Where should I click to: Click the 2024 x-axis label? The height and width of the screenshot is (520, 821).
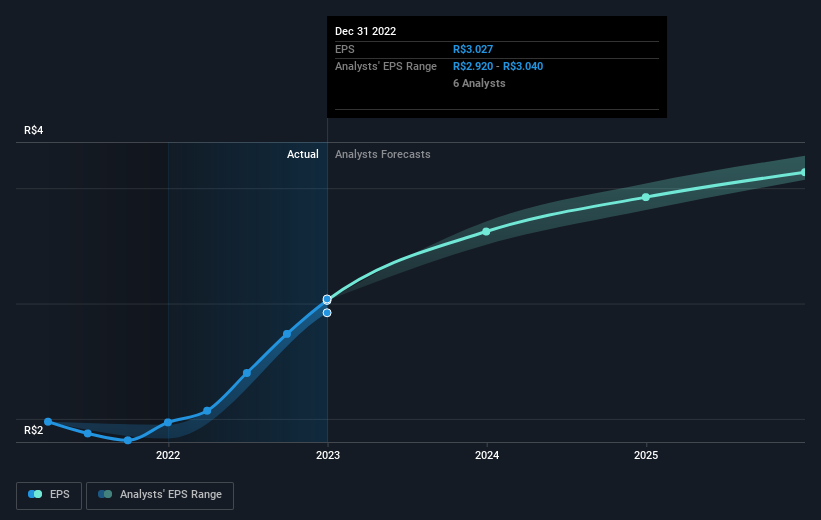[x=487, y=456]
